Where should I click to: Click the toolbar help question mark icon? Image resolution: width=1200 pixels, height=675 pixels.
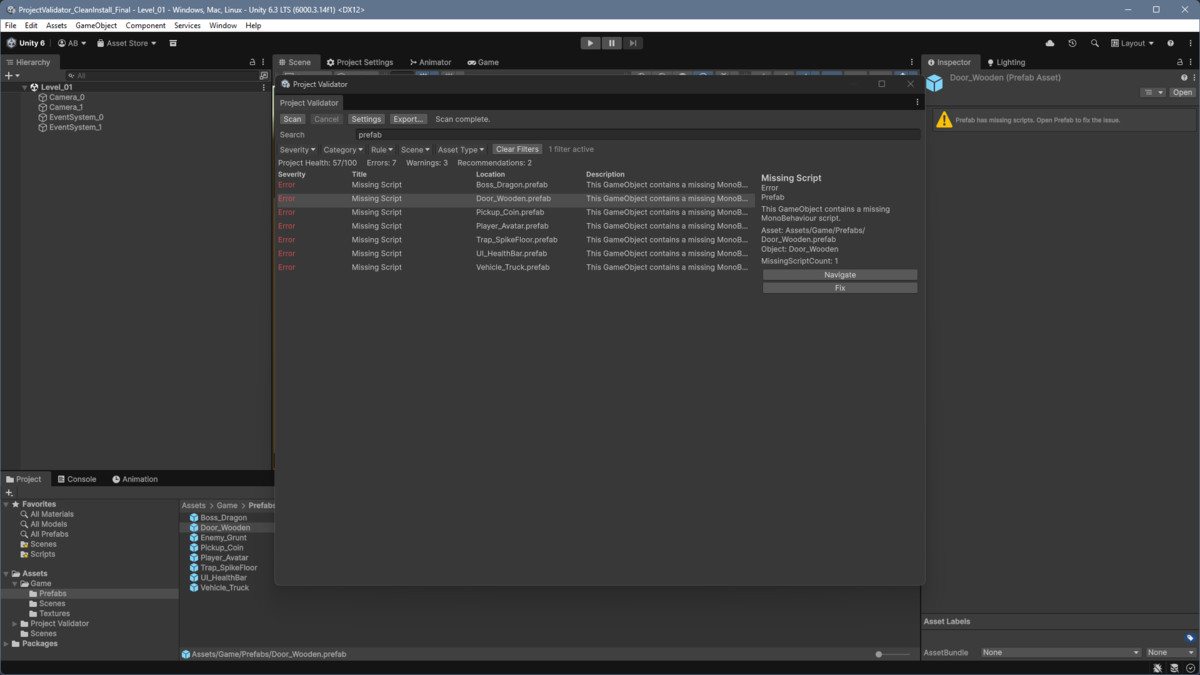coord(1171,43)
